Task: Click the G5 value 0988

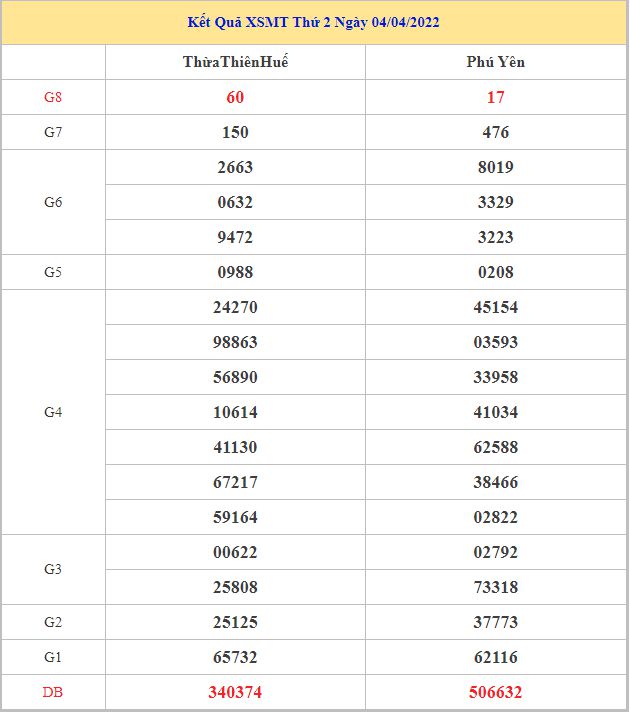Action: click(235, 272)
